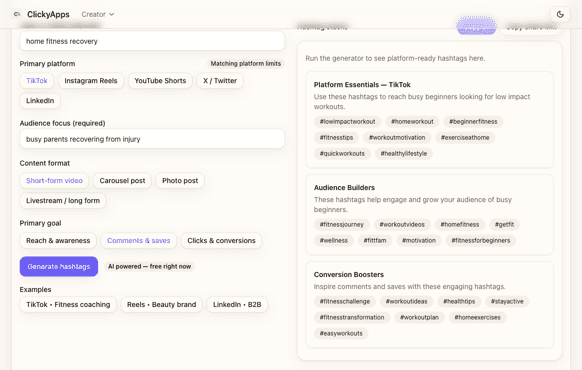The height and width of the screenshot is (370, 582).
Task: Click the AI powered free right now badge
Action: [x=150, y=266]
